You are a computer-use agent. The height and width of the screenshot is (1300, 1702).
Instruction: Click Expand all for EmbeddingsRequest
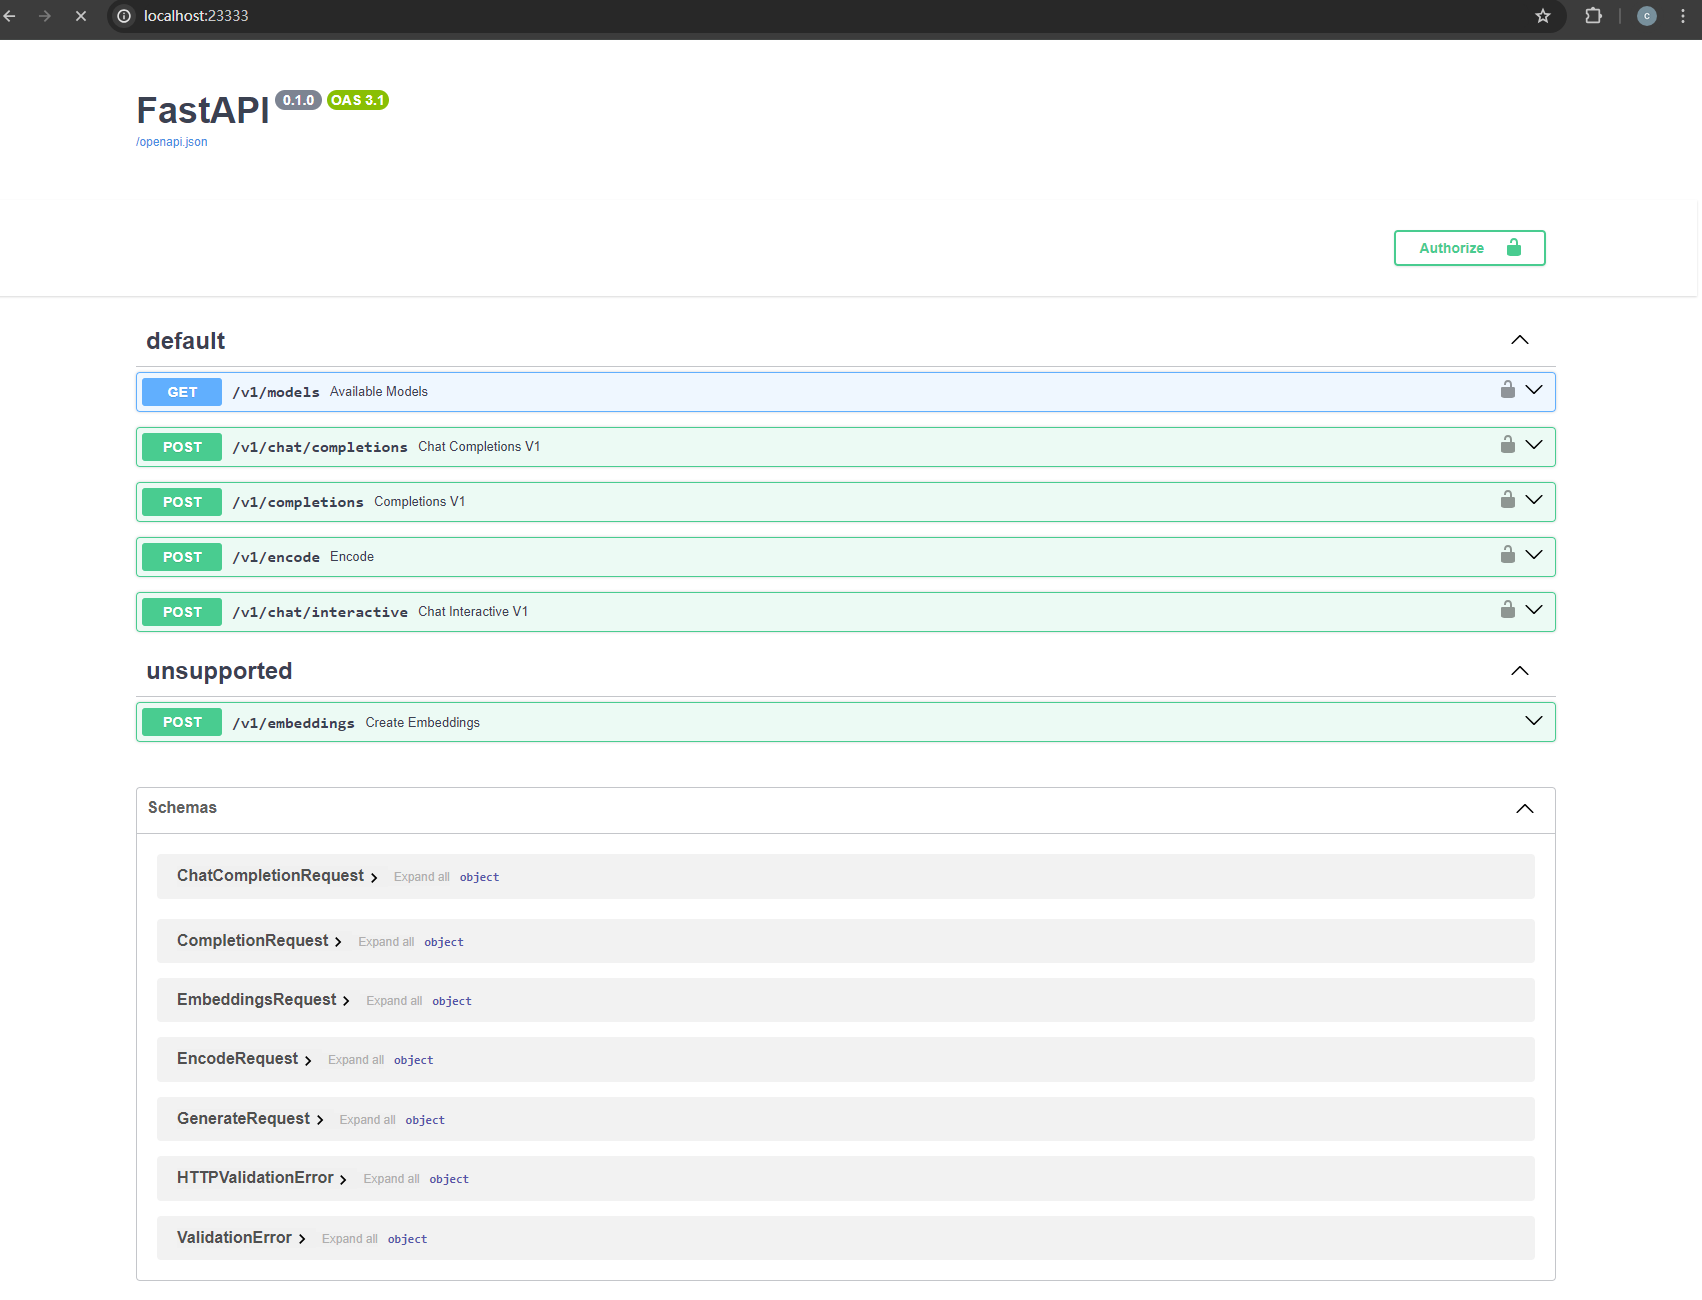coord(394,1001)
